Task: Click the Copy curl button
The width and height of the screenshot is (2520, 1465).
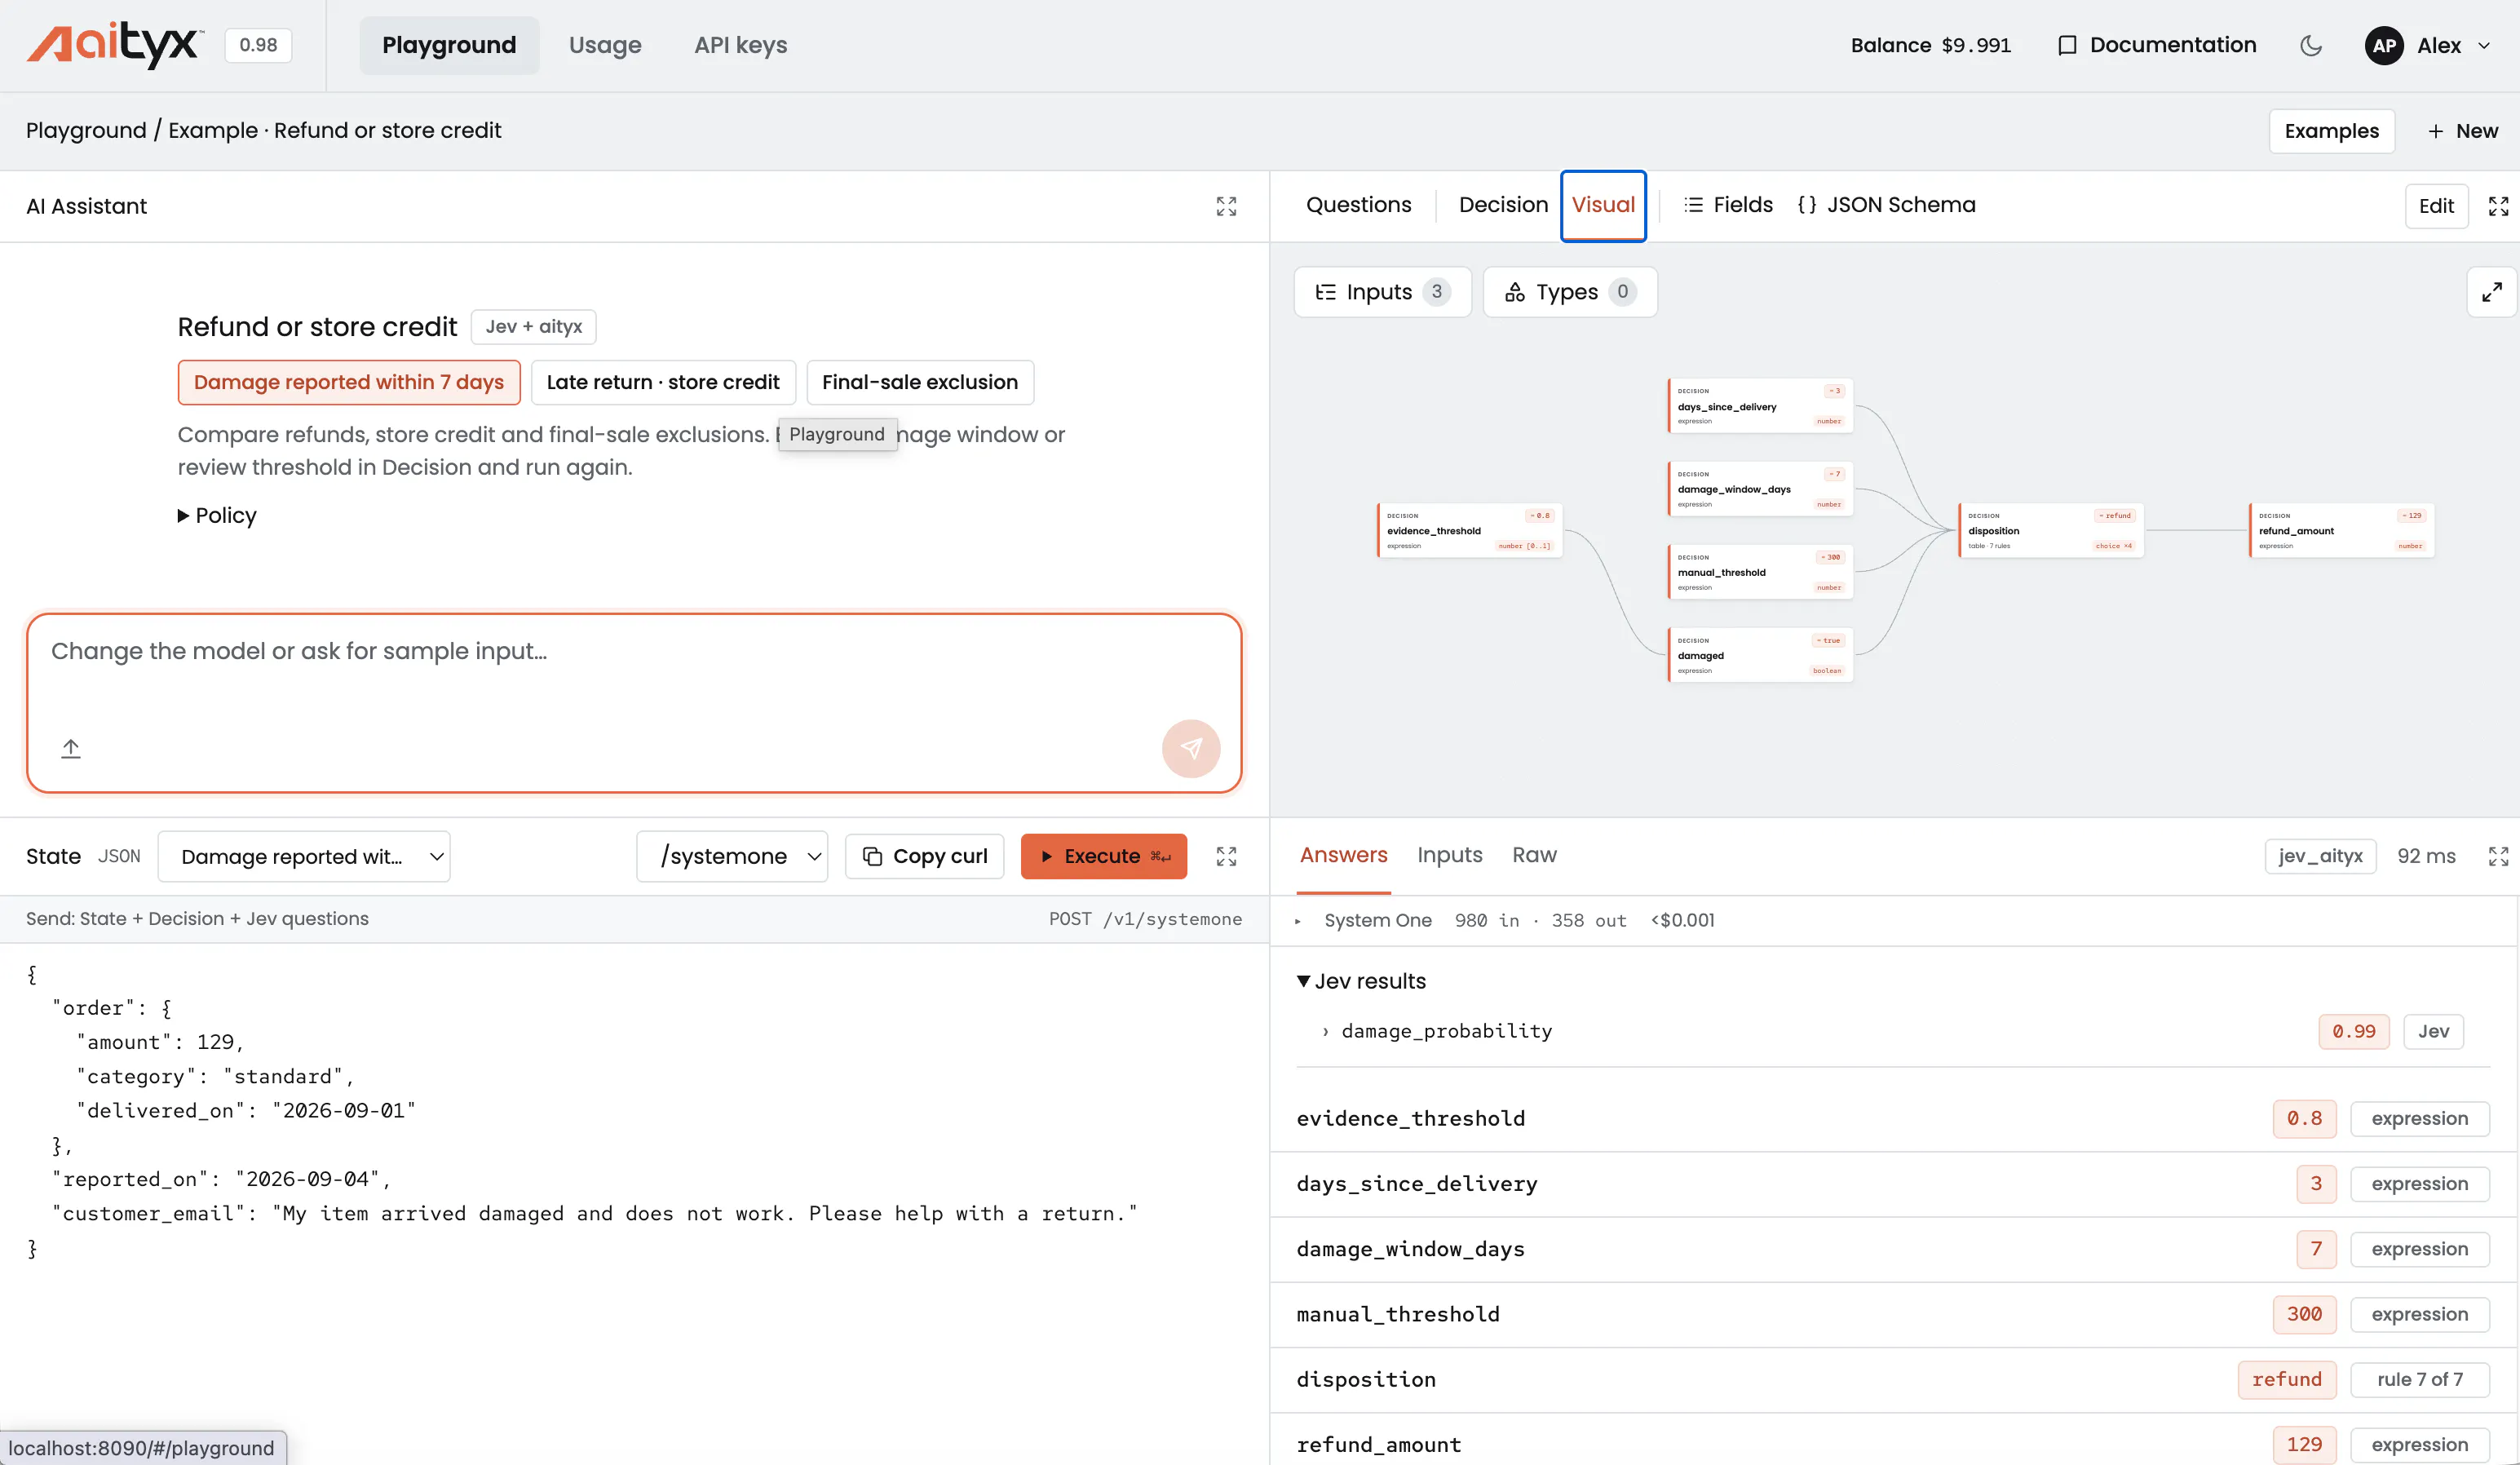Action: 925,856
